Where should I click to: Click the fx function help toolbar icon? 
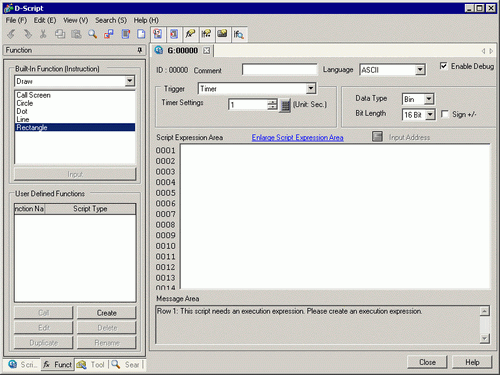(190, 34)
